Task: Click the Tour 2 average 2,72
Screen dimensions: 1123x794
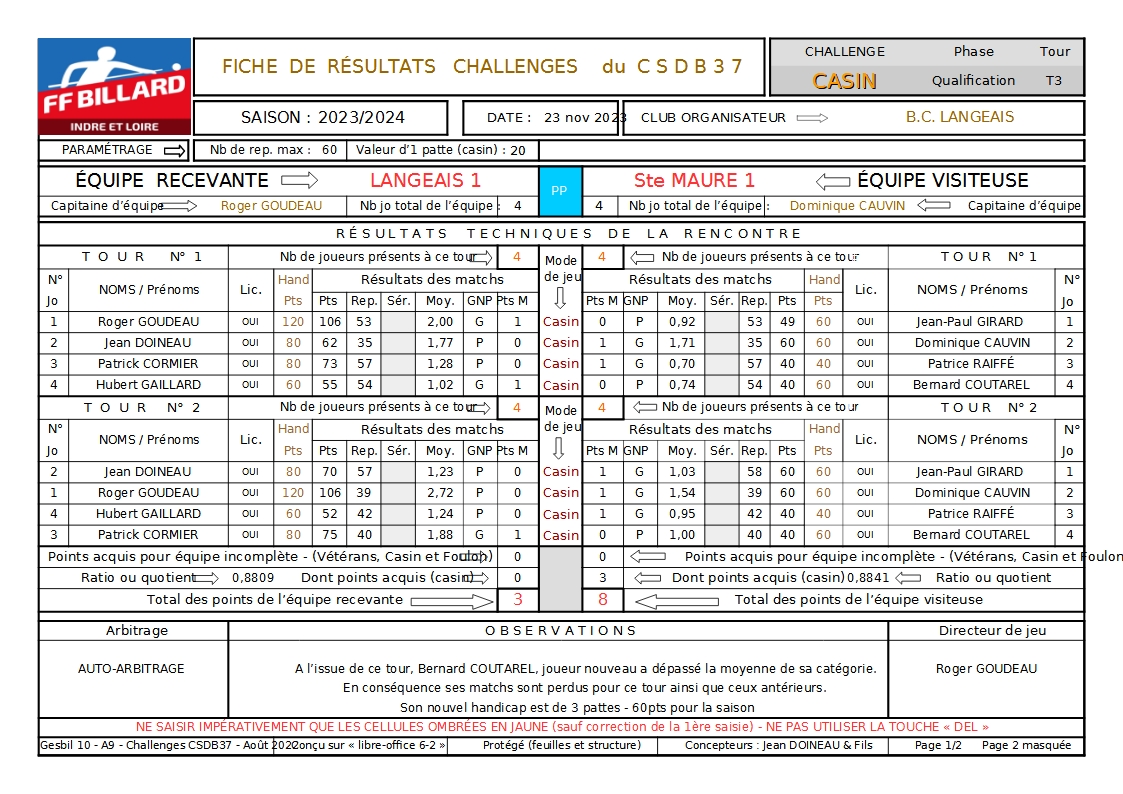Action: point(440,493)
